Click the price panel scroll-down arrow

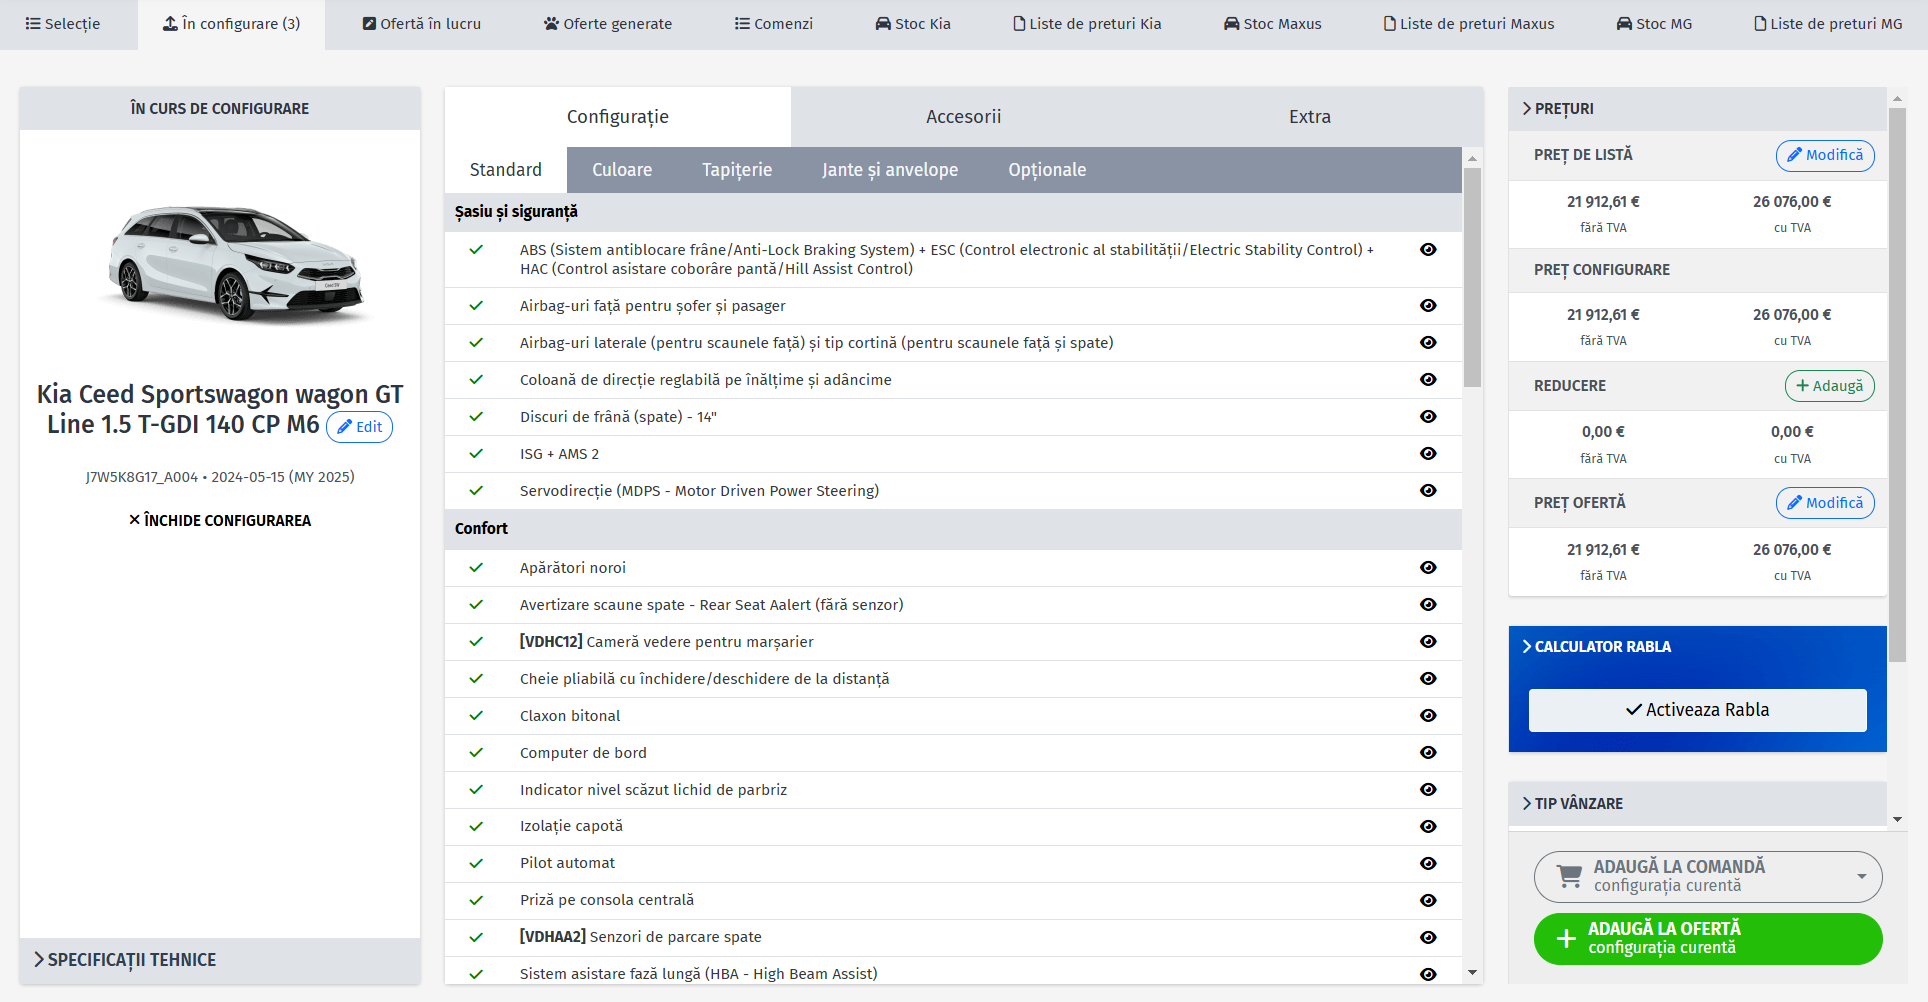pyautogui.click(x=1897, y=820)
